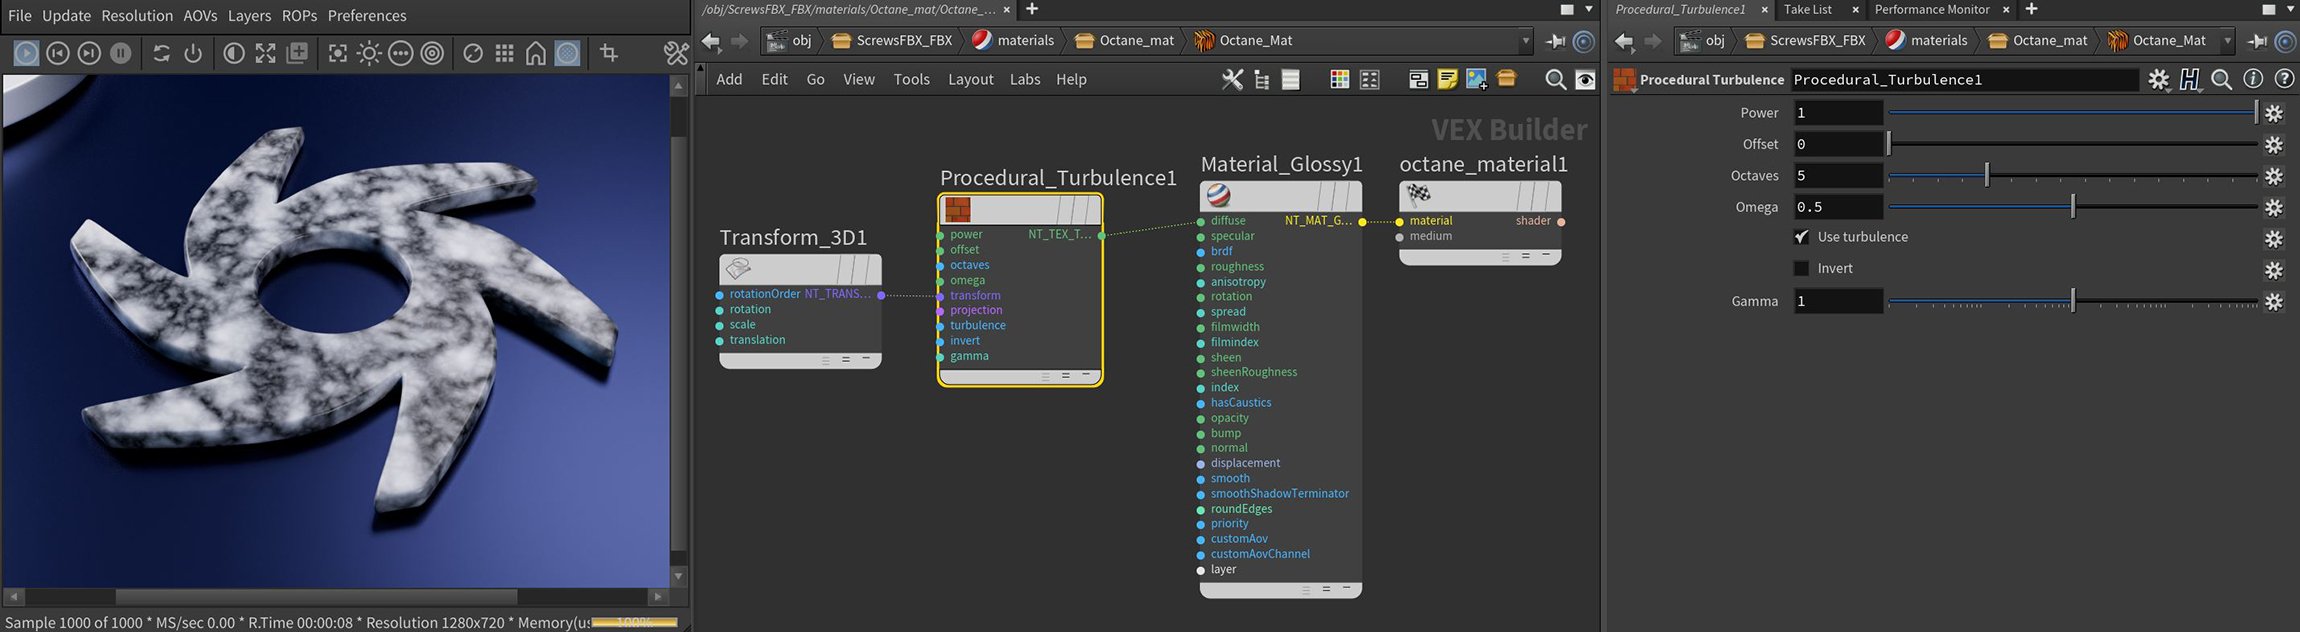Click the crop render region icon

(608, 53)
